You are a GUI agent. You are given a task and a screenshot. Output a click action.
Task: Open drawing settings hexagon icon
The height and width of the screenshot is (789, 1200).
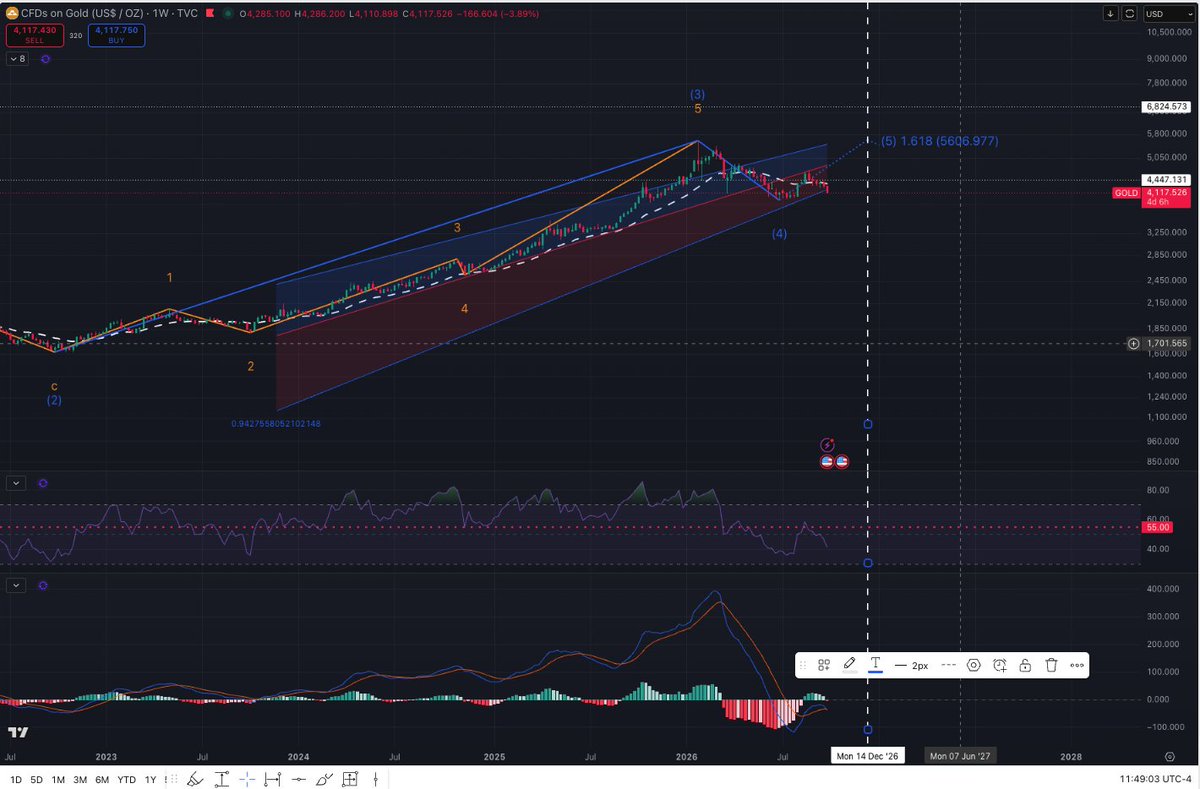pyautogui.click(x=973, y=665)
